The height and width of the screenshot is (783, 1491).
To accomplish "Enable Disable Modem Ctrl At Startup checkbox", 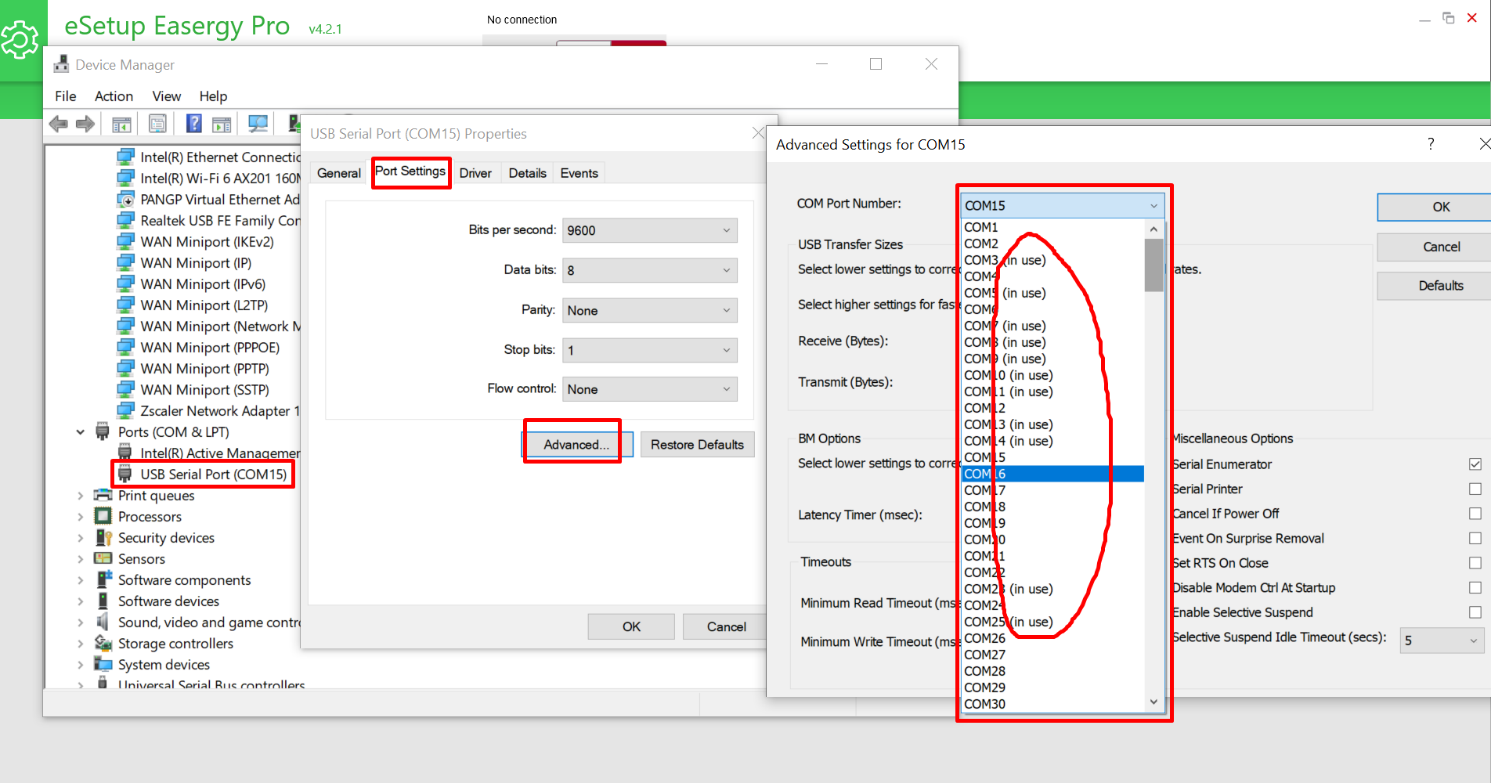I will click(x=1475, y=588).
